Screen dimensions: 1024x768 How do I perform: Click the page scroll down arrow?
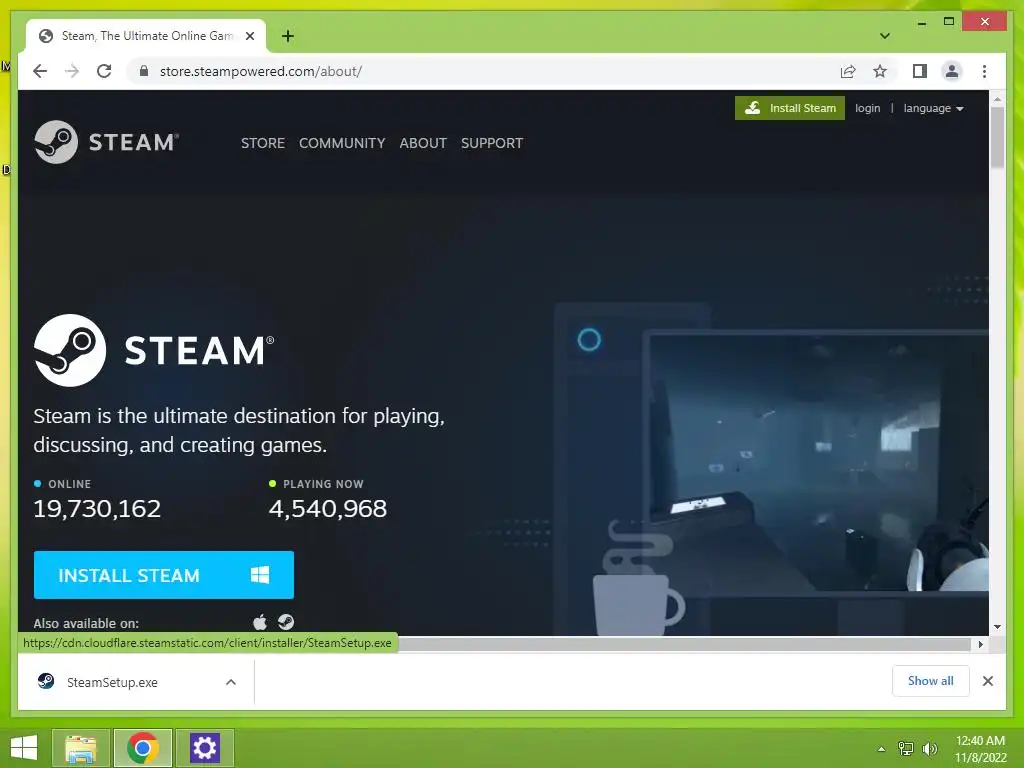point(997,627)
